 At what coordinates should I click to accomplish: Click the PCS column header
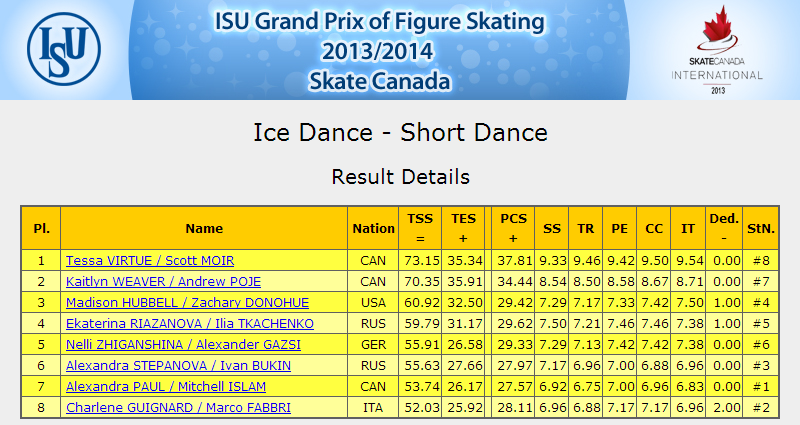tap(513, 228)
